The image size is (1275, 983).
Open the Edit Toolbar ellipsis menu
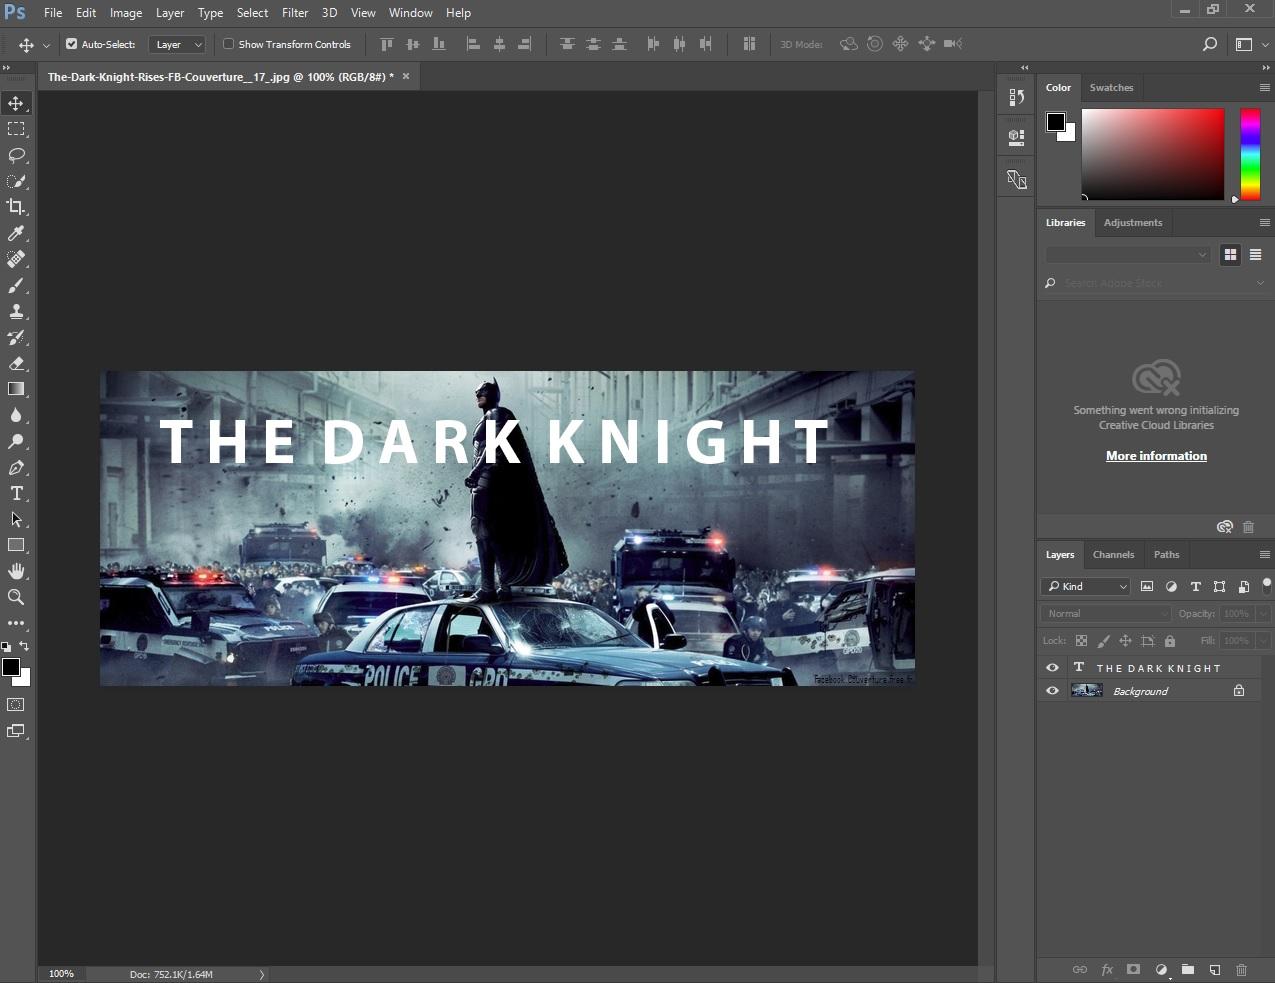pos(16,623)
